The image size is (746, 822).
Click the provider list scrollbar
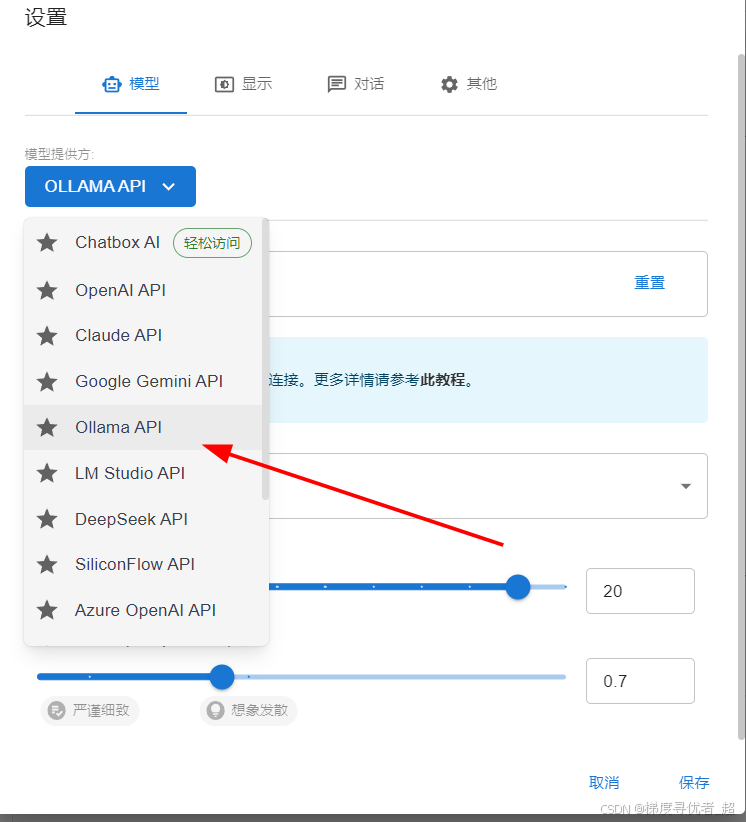point(265,359)
